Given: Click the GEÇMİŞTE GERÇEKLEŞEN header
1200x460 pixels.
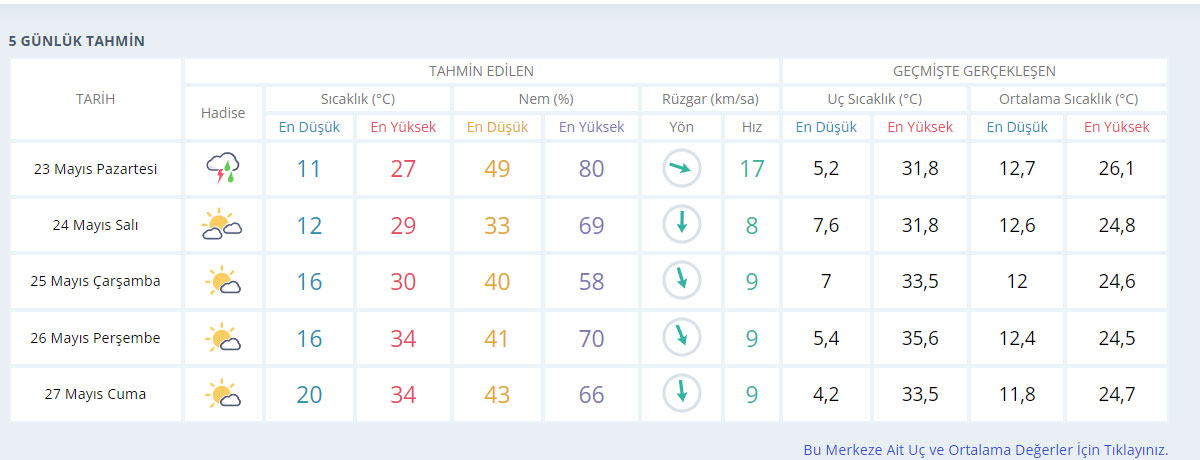Looking at the screenshot, I should pos(974,71).
